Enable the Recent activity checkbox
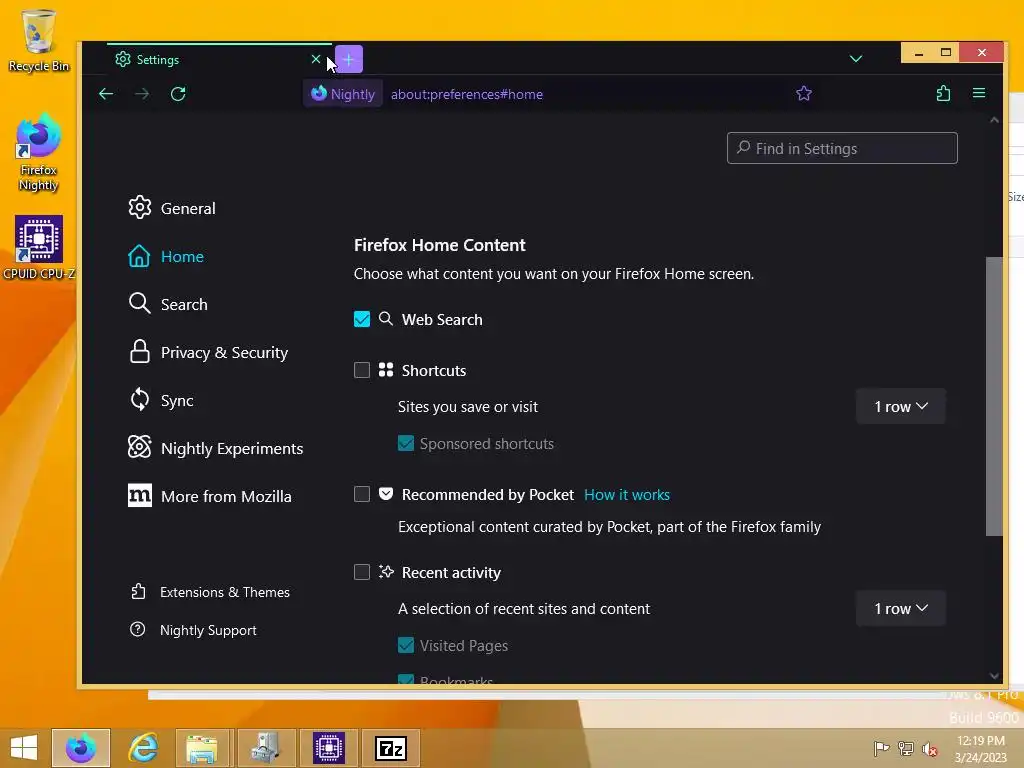The width and height of the screenshot is (1024, 768). coord(362,572)
